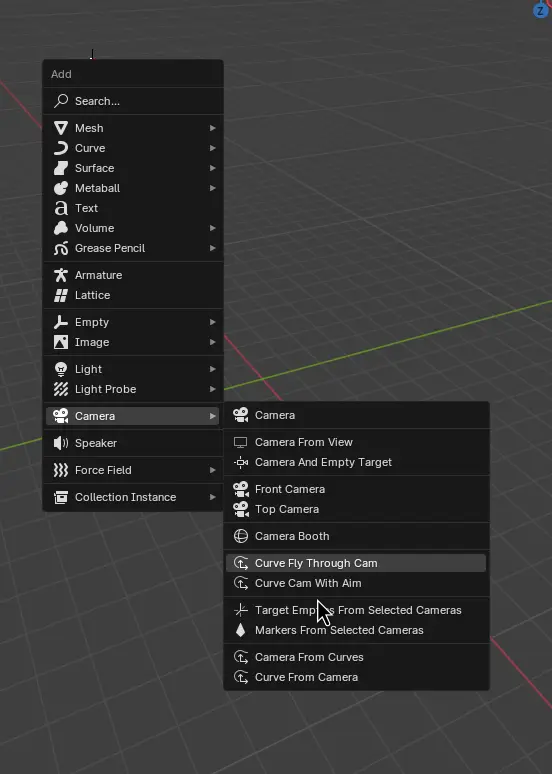The height and width of the screenshot is (774, 552).
Task: Expand the Empty submenu arrow
Action: (212, 322)
